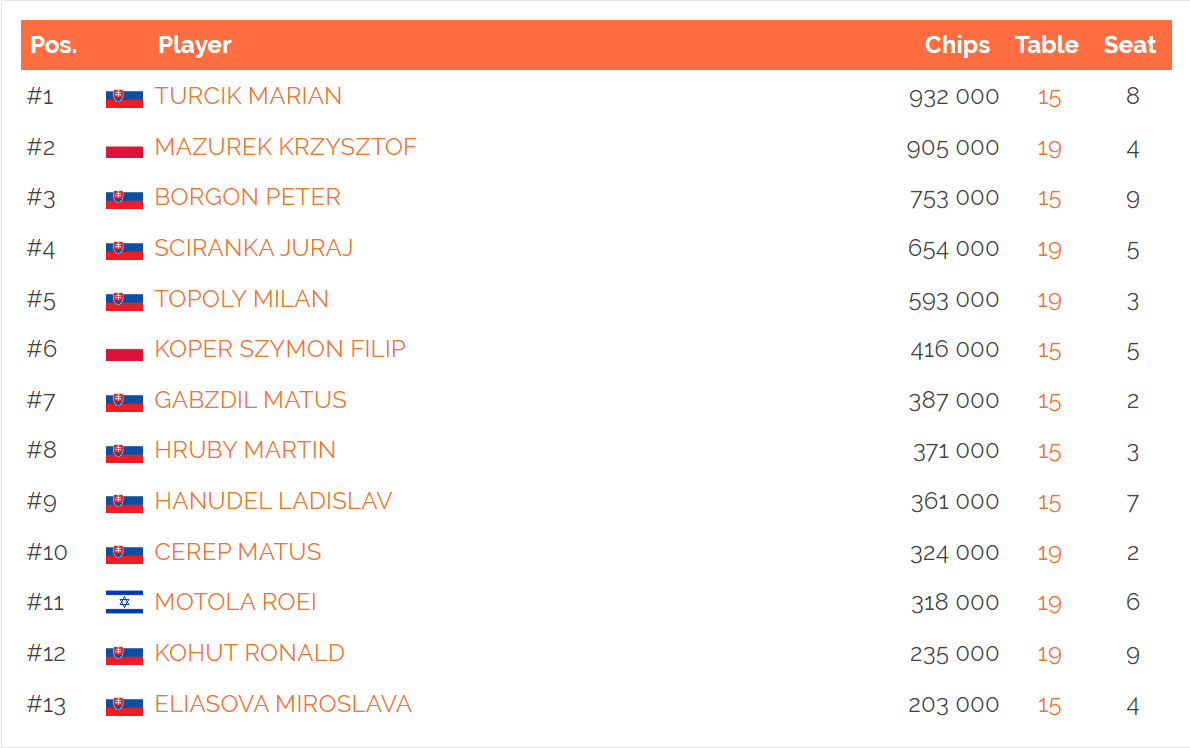The image size is (1190, 748).
Task: Click table 19 link for MAZUREK KRZYSZTOF
Action: click(1049, 149)
